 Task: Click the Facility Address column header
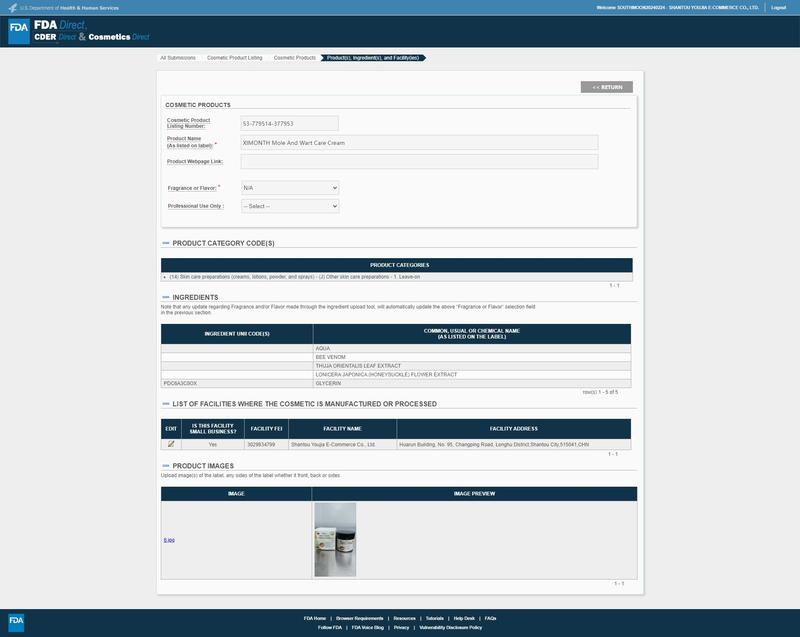point(513,429)
